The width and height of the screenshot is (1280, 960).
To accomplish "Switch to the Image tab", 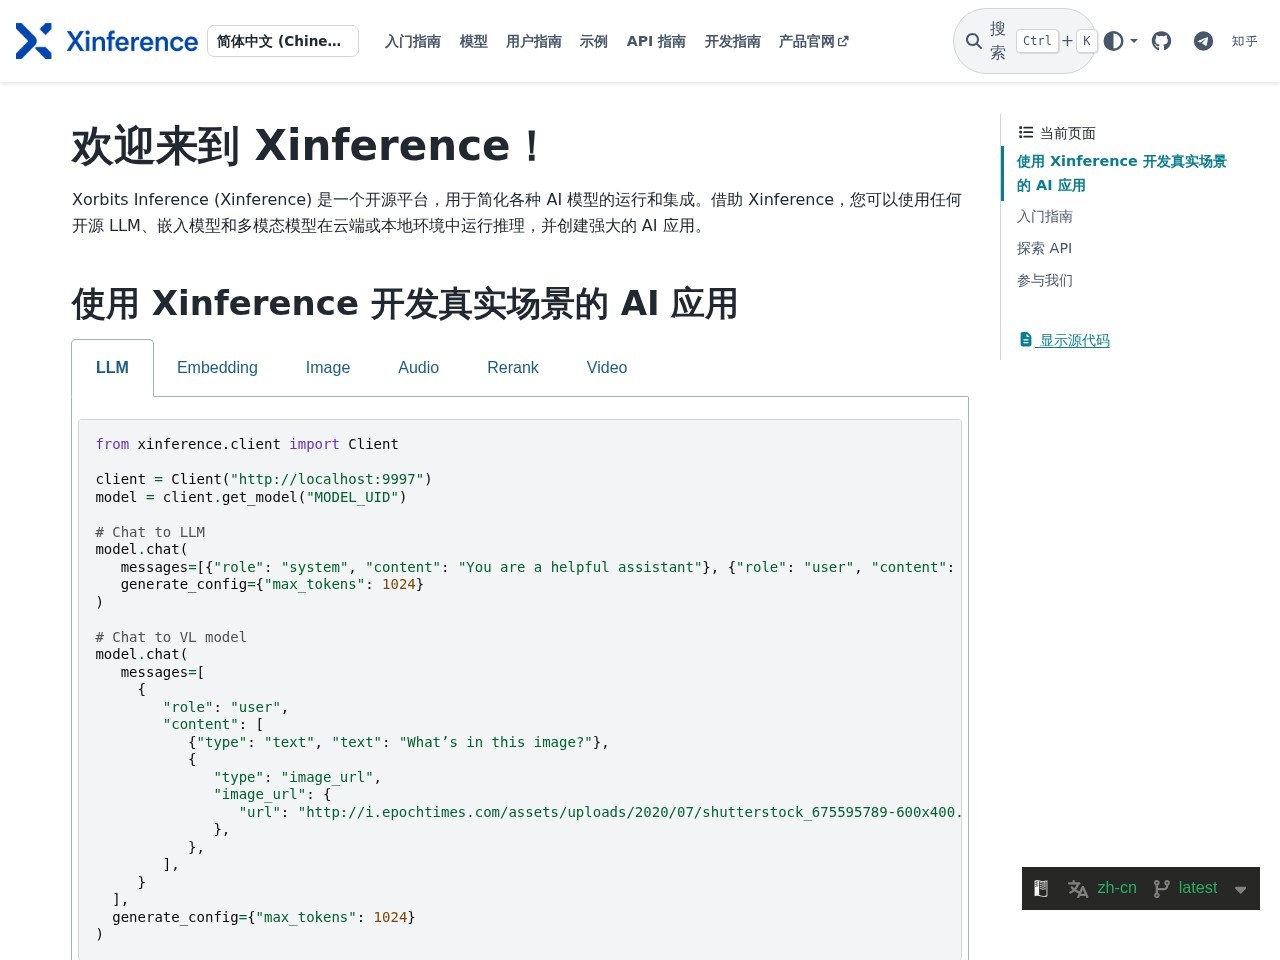I will tap(328, 368).
